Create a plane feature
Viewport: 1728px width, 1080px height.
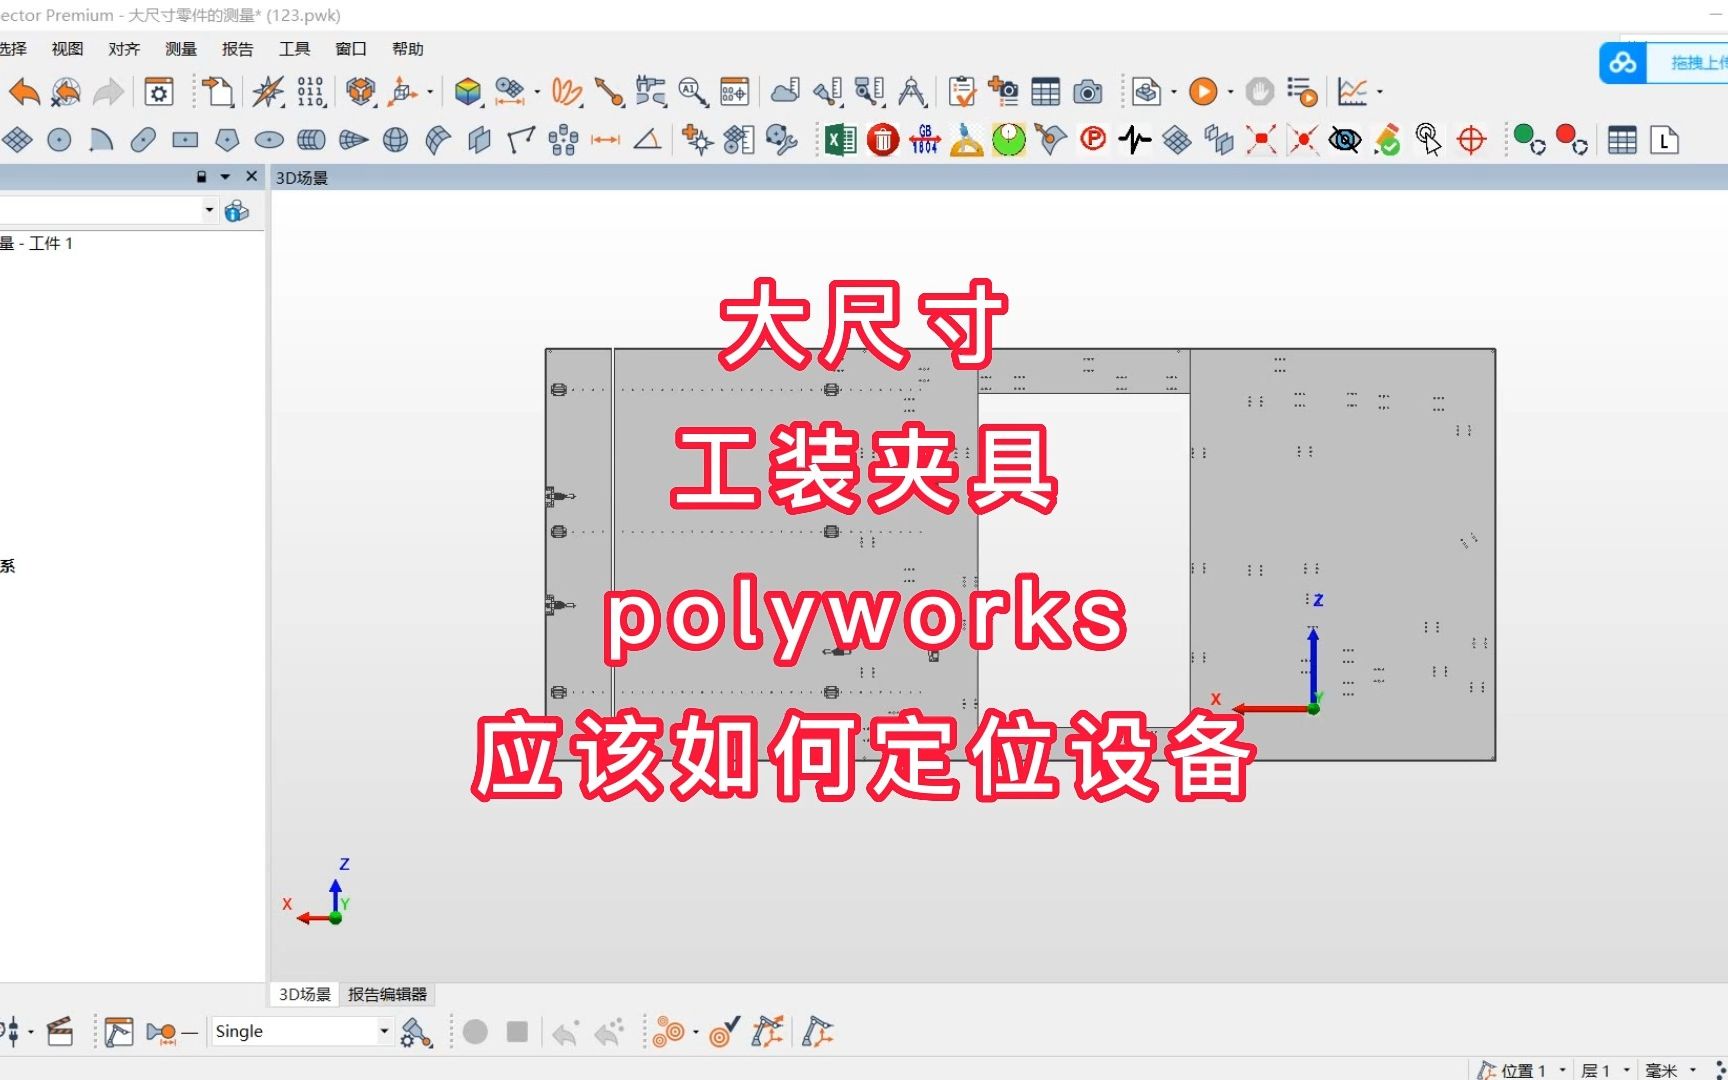(x=17, y=140)
